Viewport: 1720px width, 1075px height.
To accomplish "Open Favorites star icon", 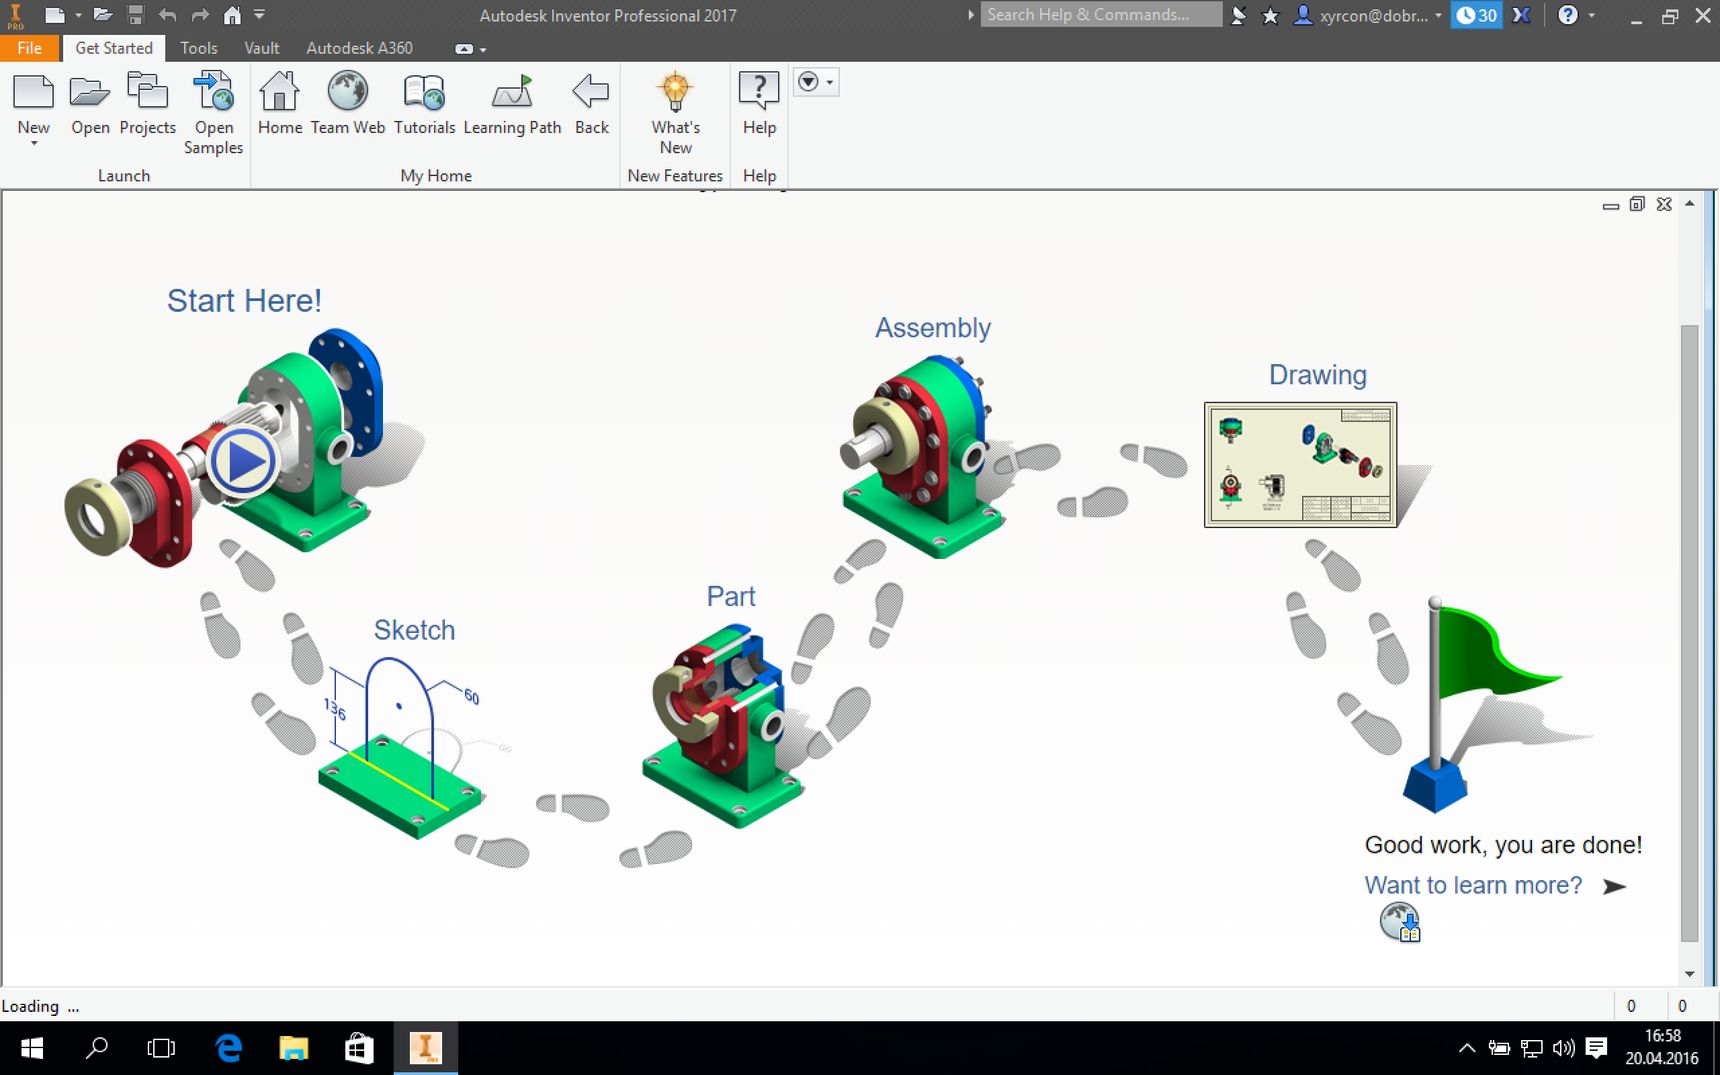I will click(1270, 15).
